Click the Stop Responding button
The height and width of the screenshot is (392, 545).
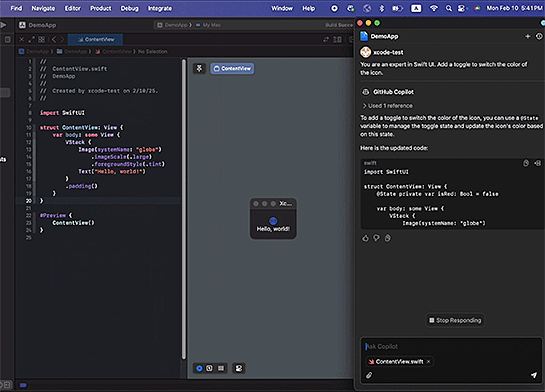click(x=455, y=320)
